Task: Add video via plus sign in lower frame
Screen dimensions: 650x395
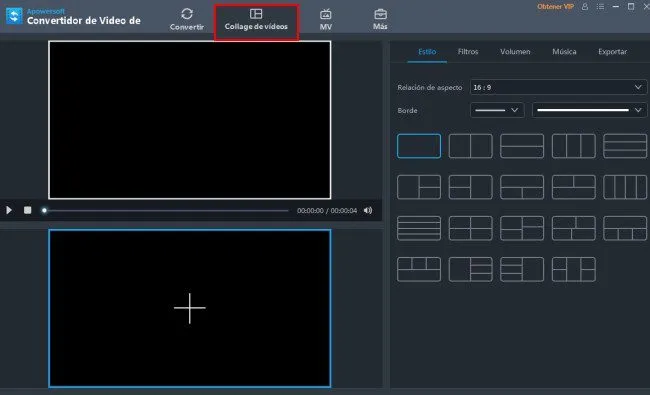Action: tap(190, 308)
